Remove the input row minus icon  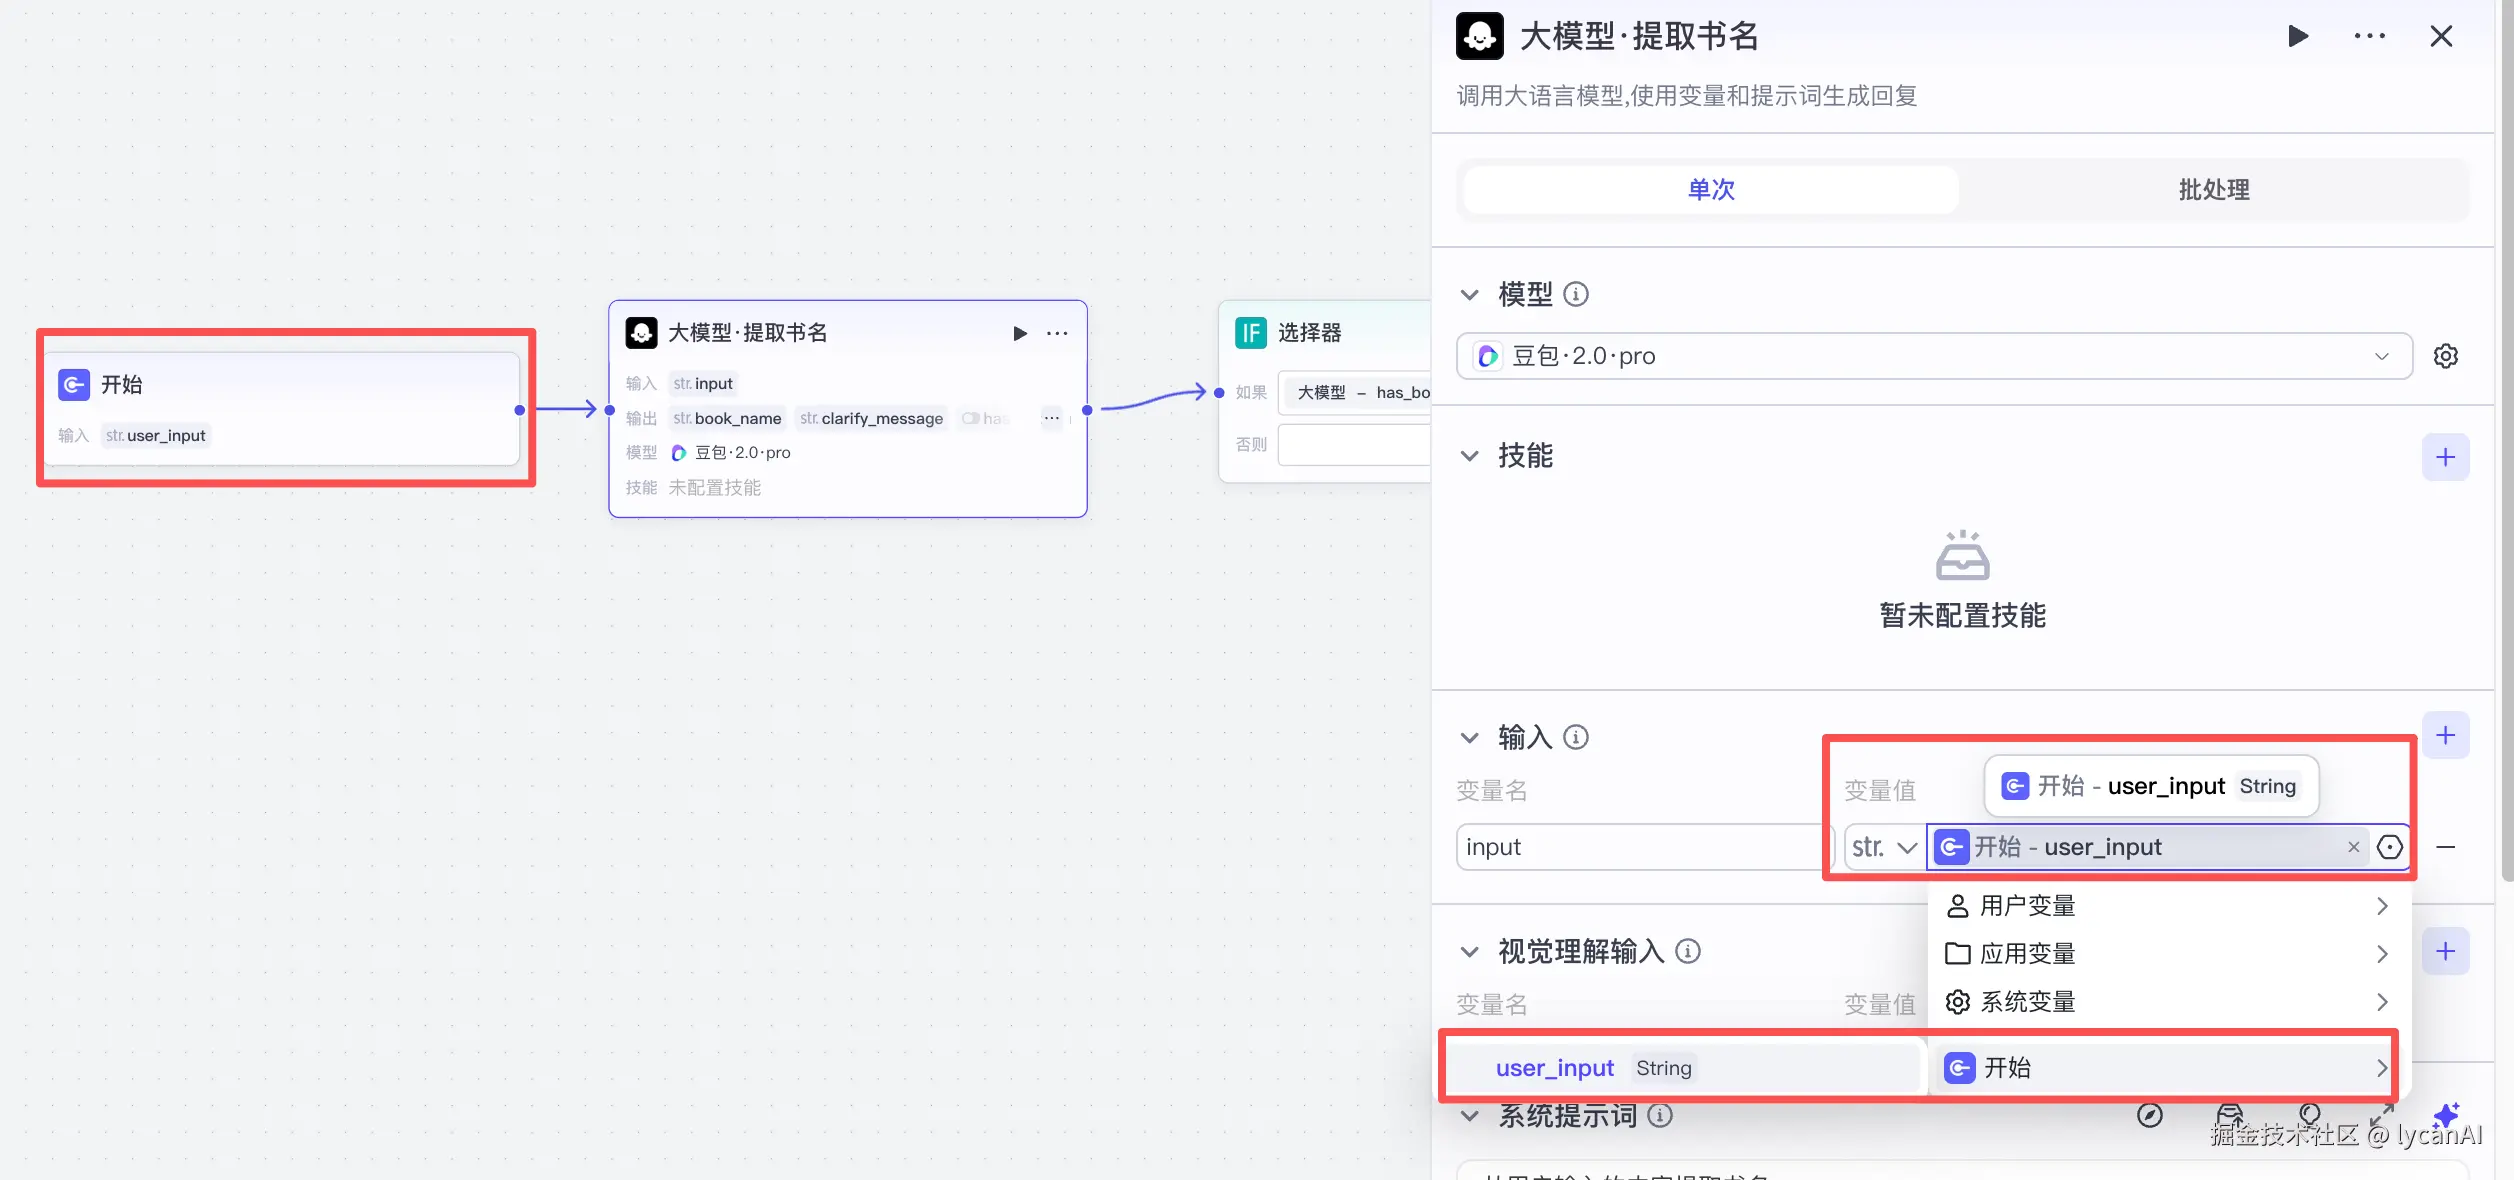coord(2445,848)
